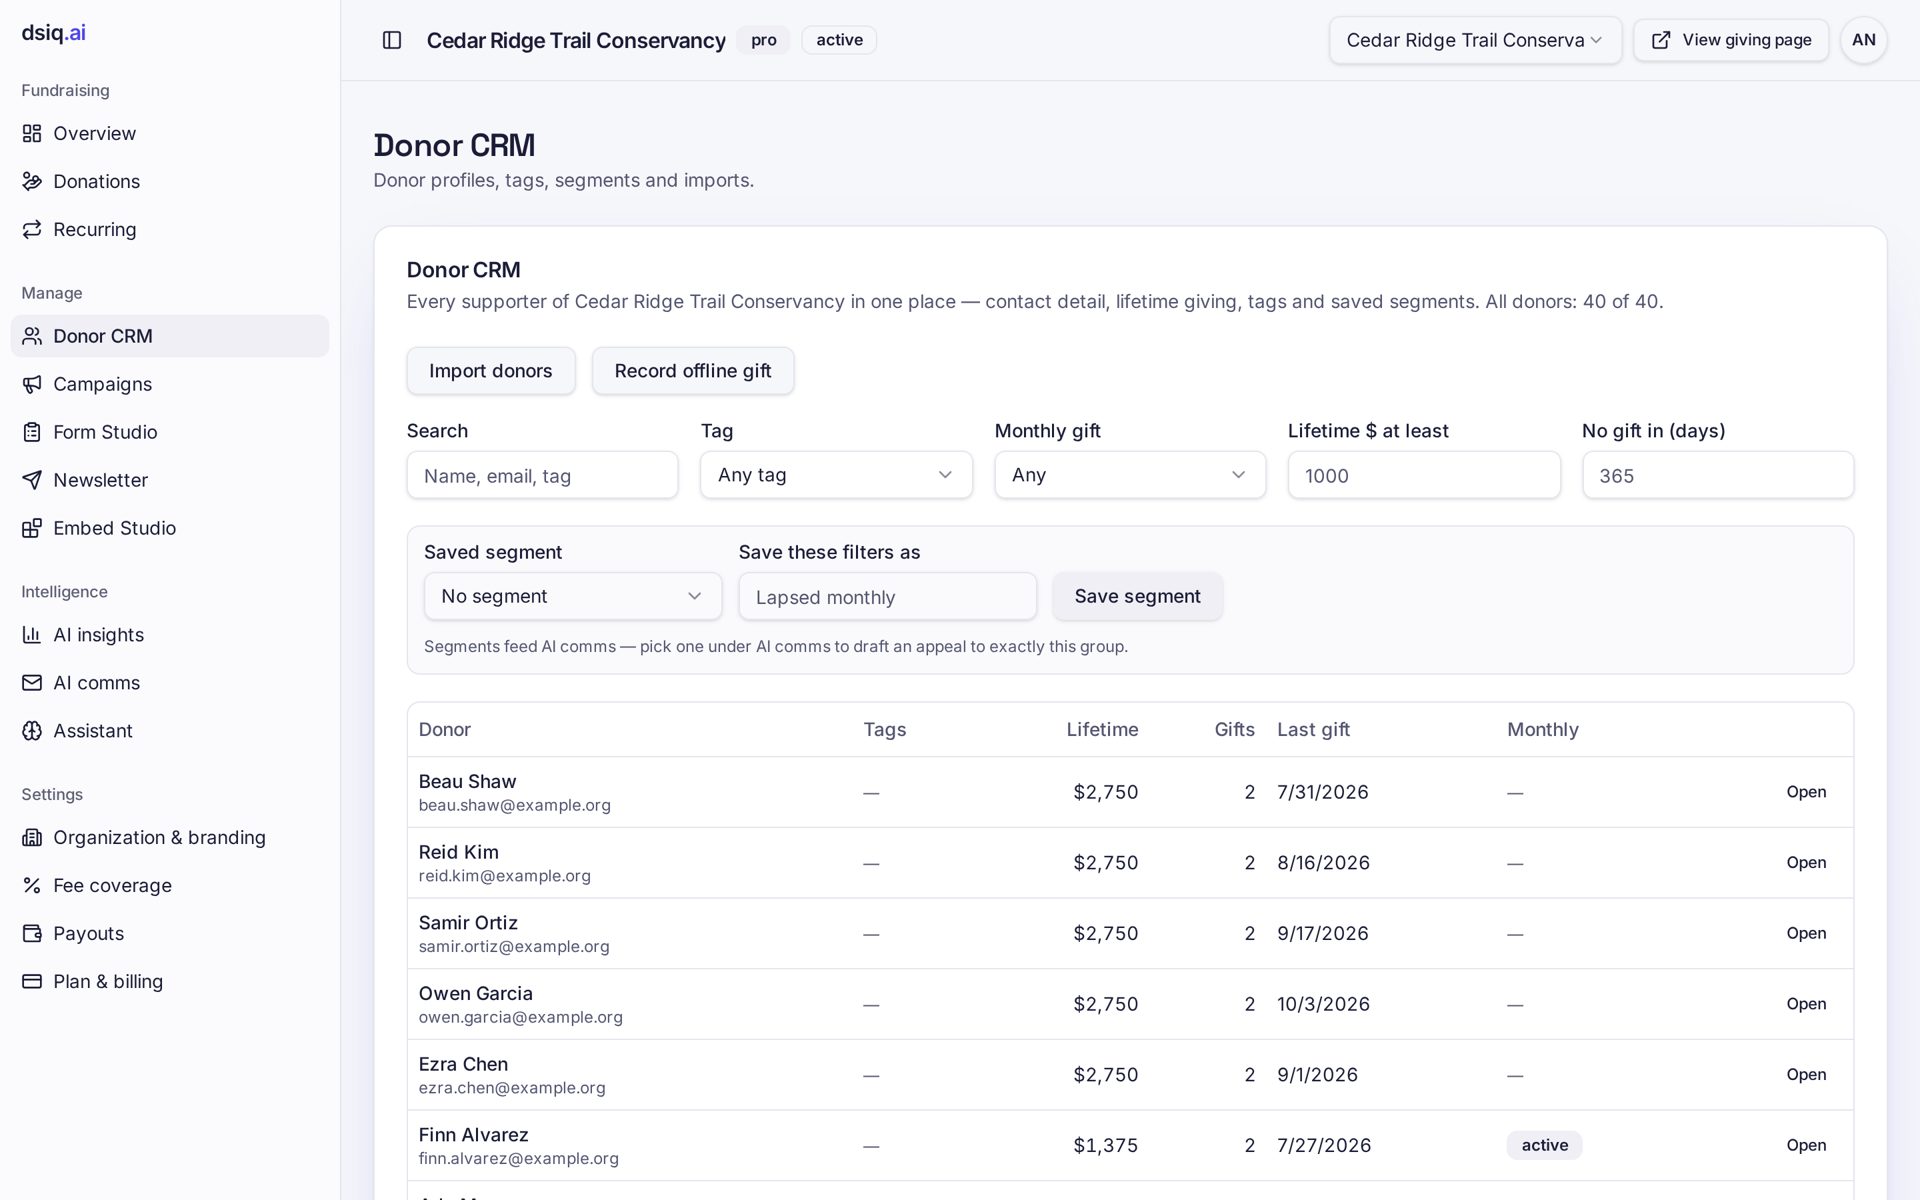1920x1200 pixels.
Task: Open Campaigns in the sidebar
Action: pos(170,384)
